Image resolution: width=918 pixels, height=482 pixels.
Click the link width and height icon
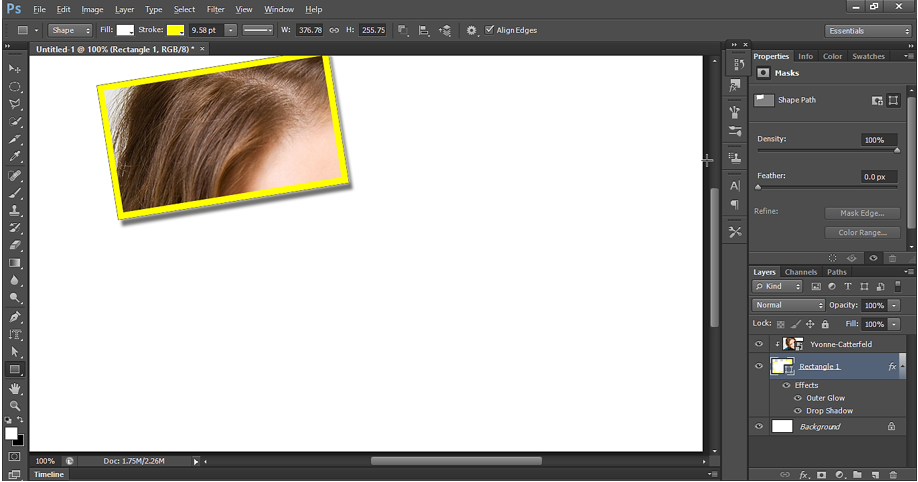tap(334, 30)
